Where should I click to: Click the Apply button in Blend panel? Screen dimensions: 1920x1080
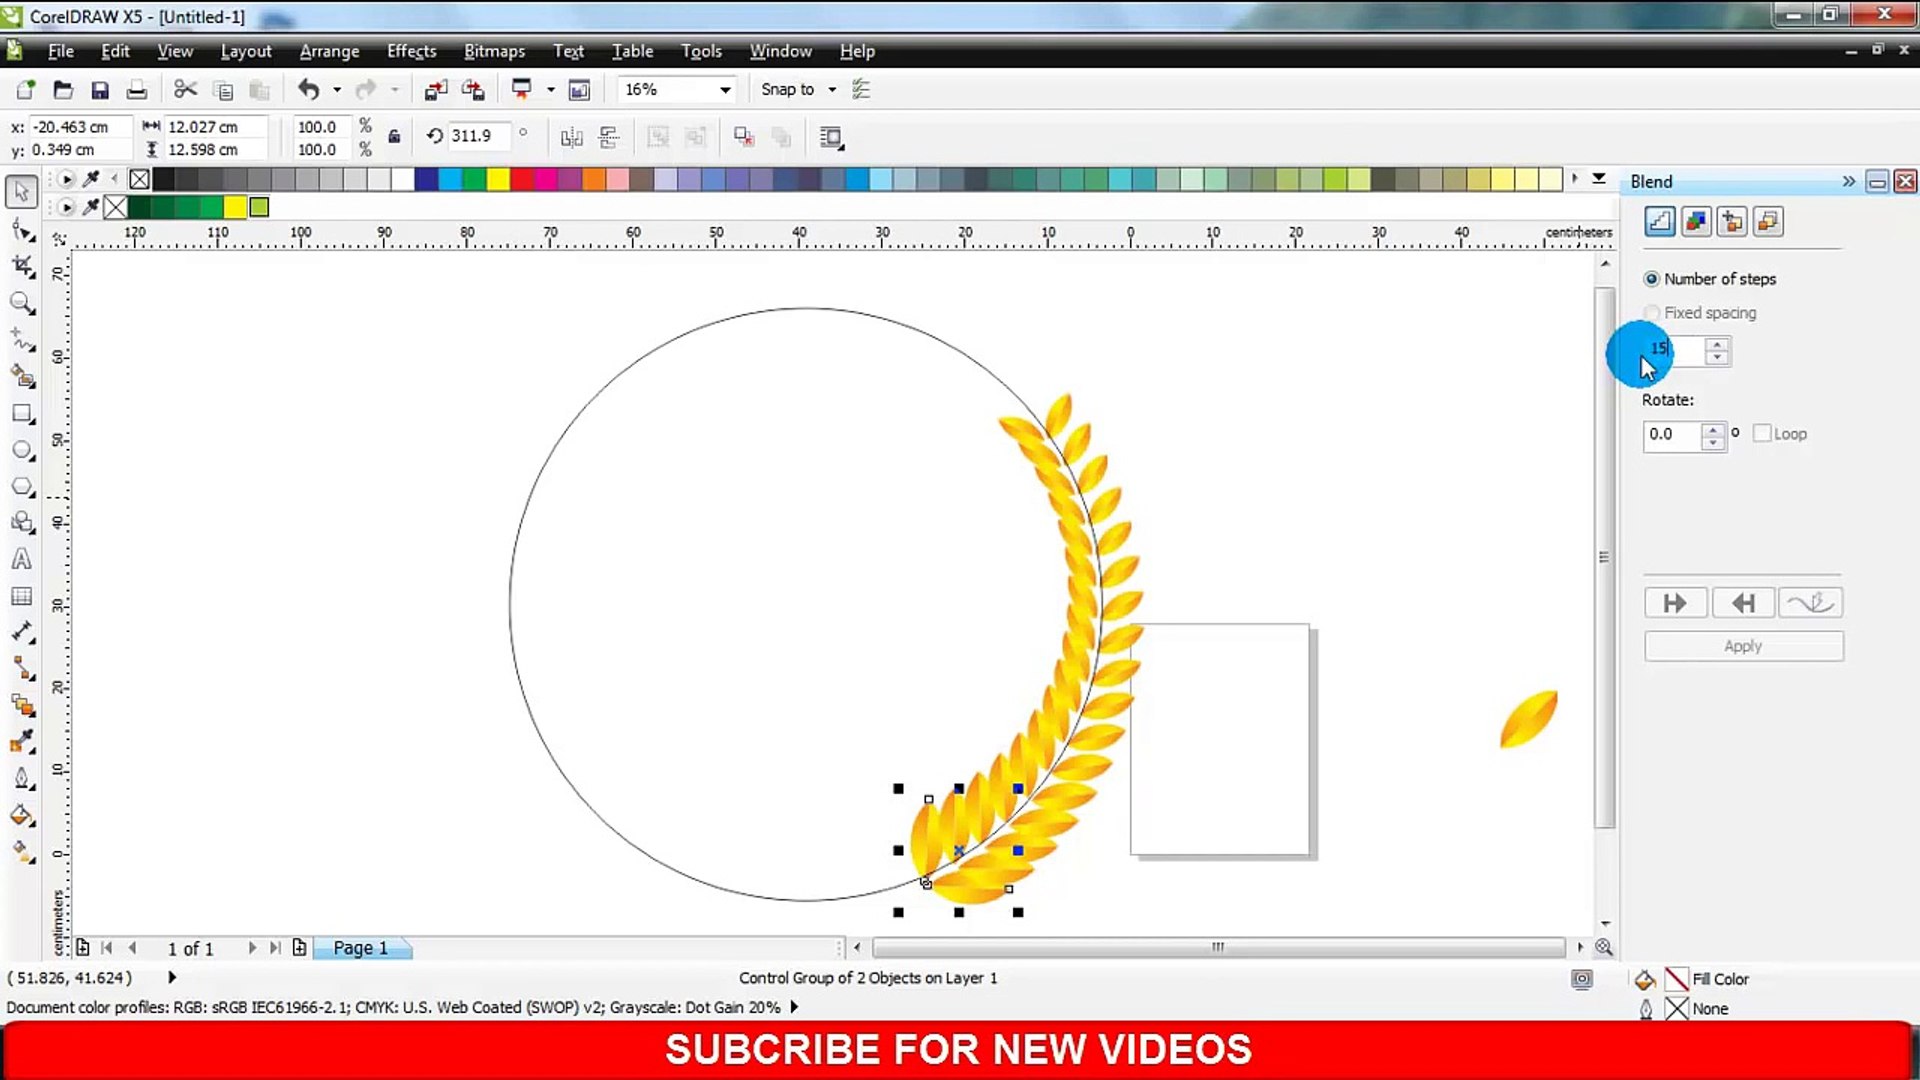[x=1743, y=646]
